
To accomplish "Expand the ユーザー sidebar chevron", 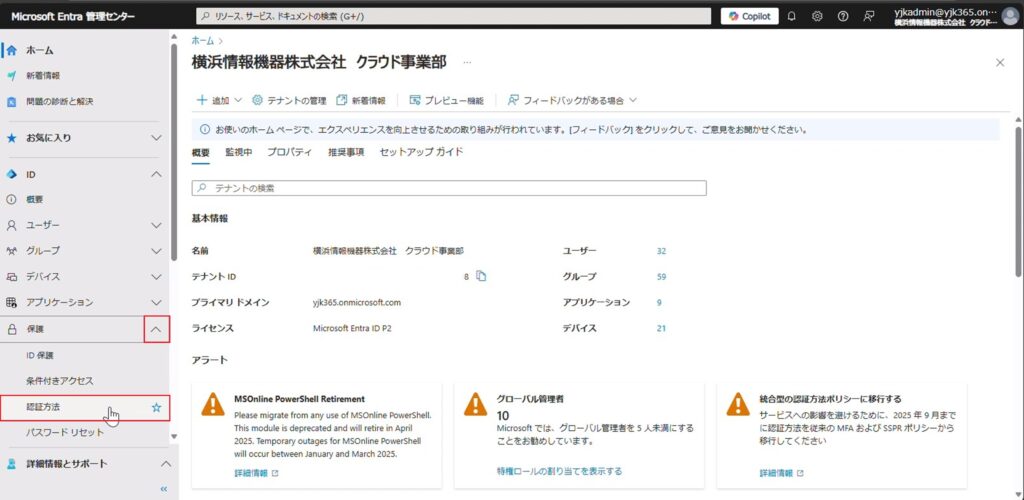I will pyautogui.click(x=156, y=225).
